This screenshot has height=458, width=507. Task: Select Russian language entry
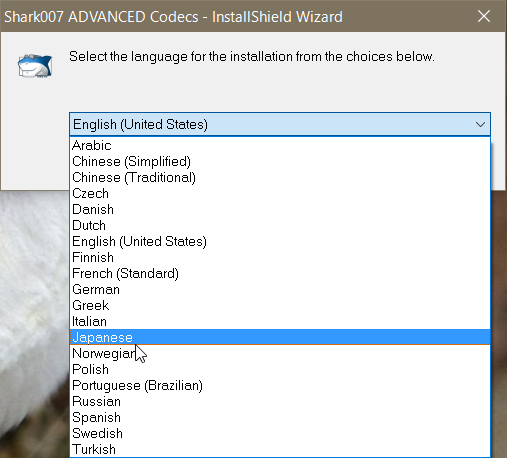(280, 401)
